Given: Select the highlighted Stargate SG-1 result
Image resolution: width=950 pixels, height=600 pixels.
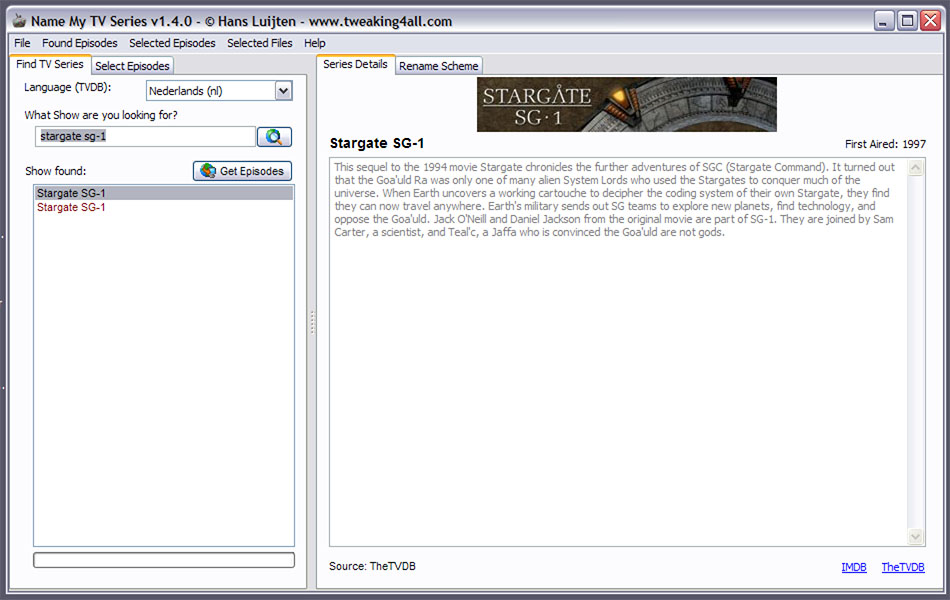Looking at the screenshot, I should (164, 193).
